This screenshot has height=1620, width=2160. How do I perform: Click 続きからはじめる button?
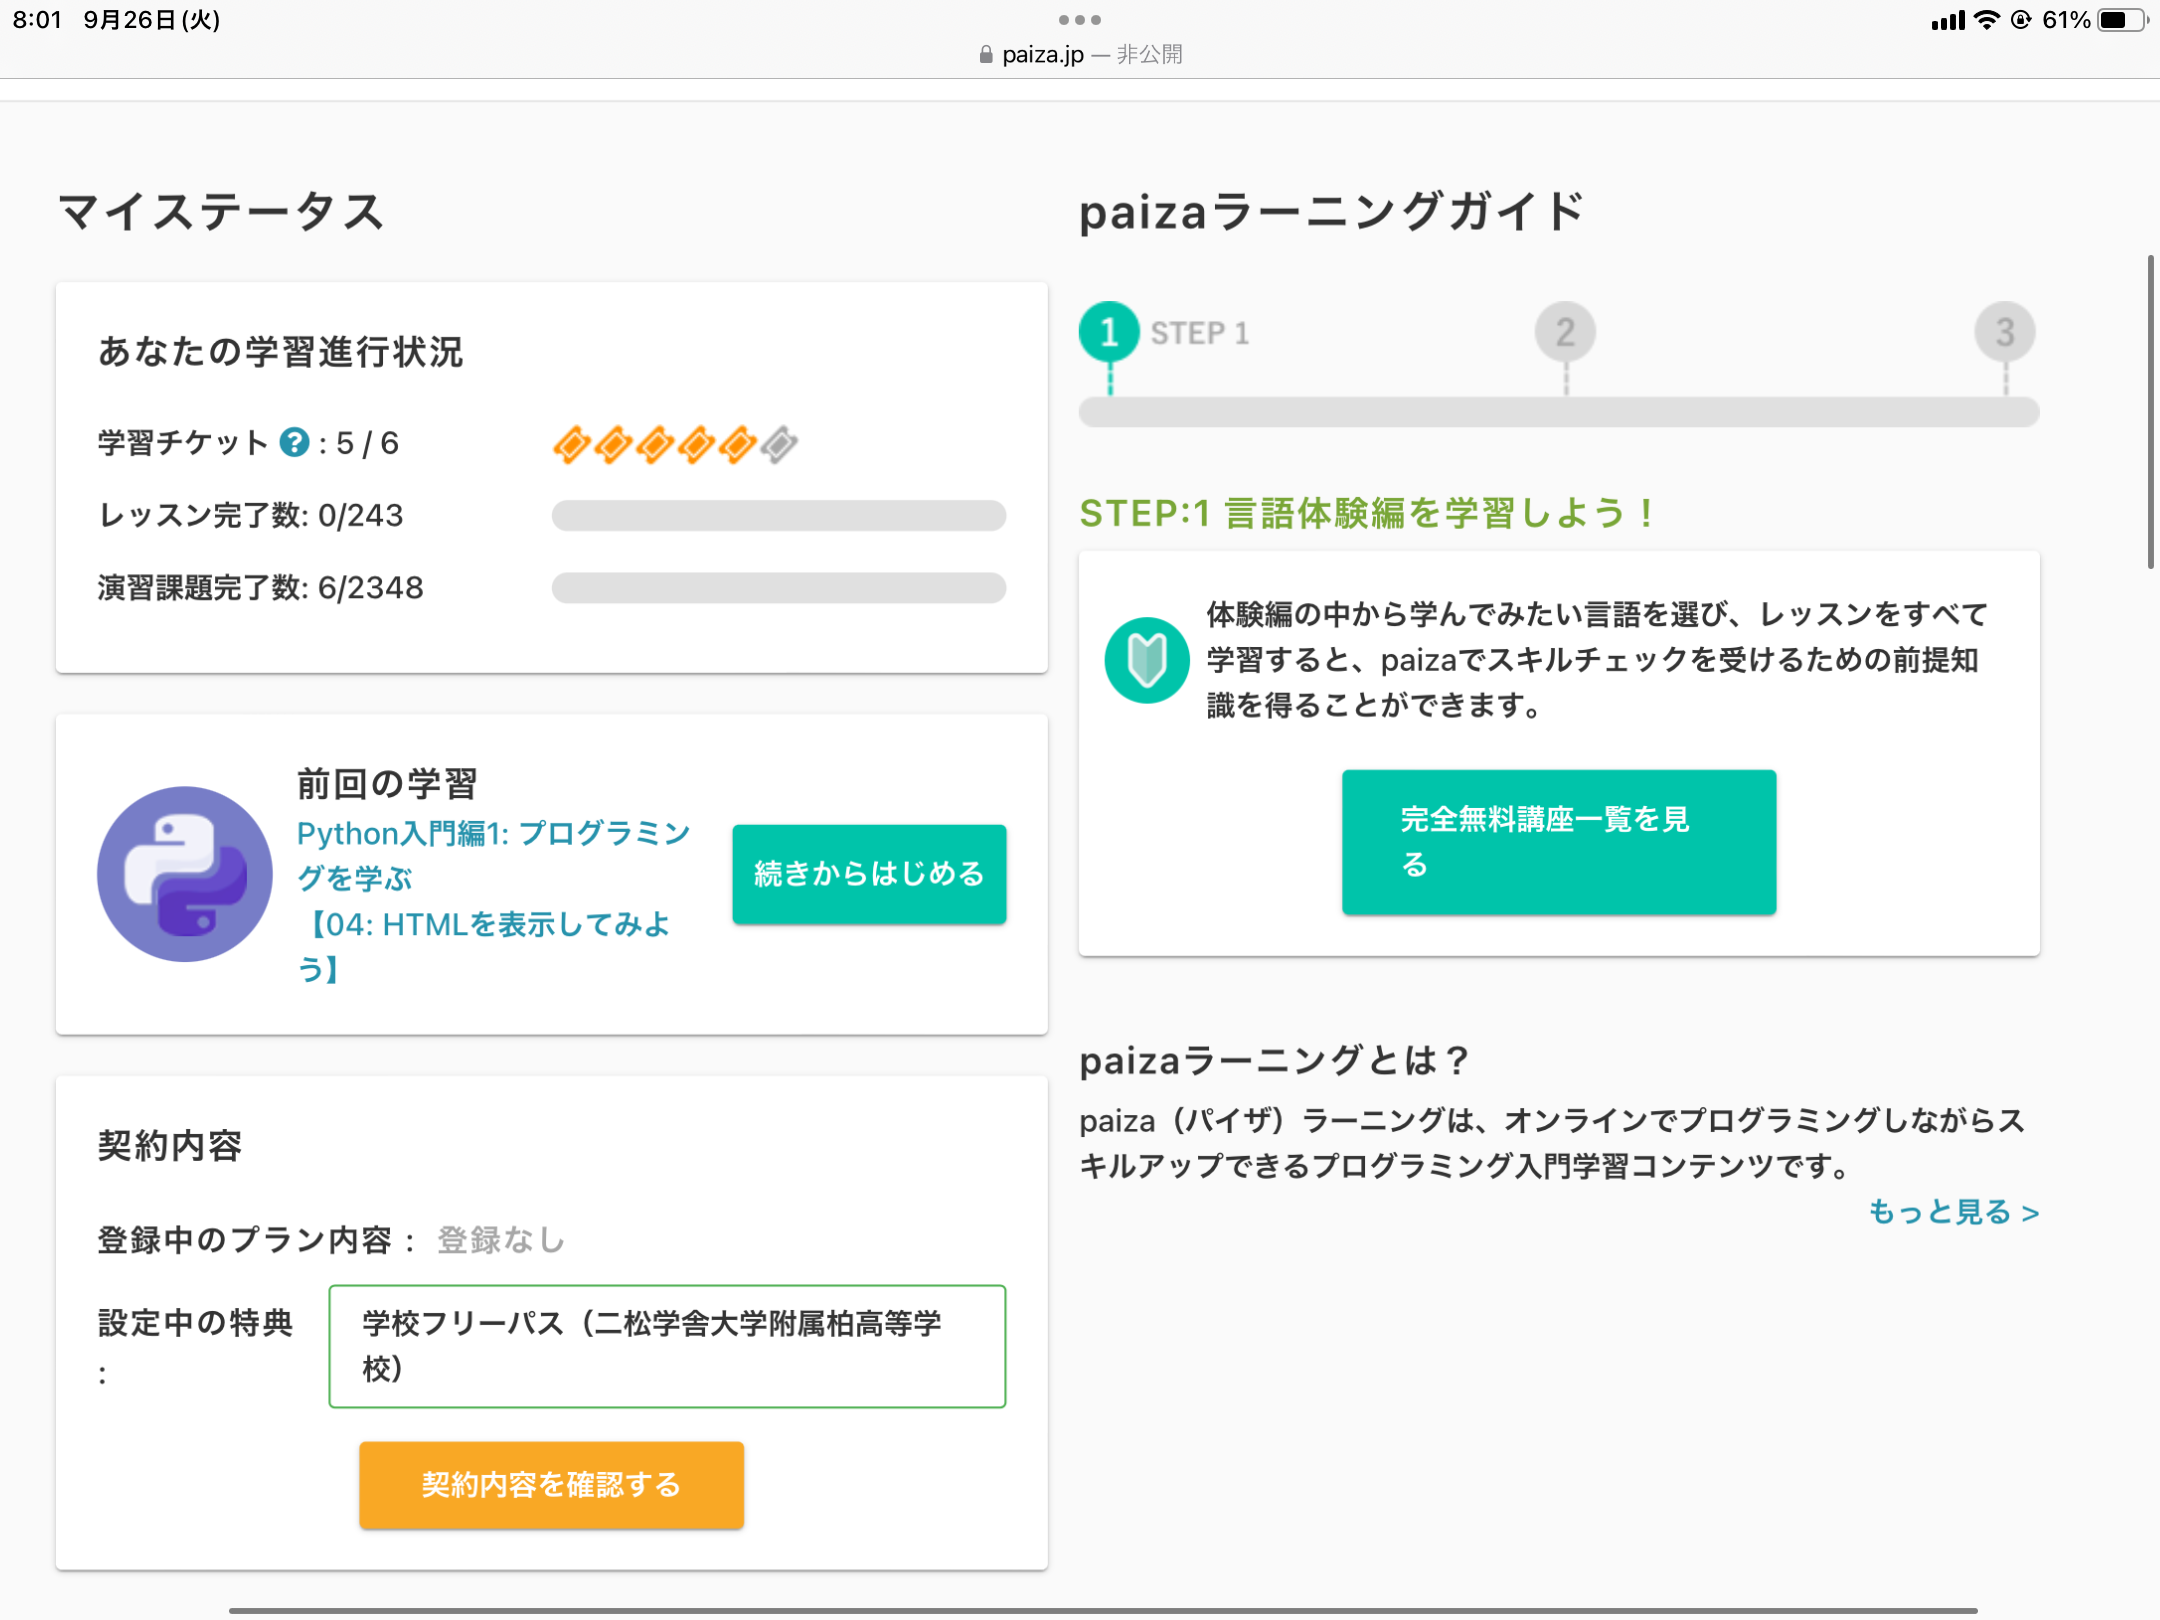869,874
